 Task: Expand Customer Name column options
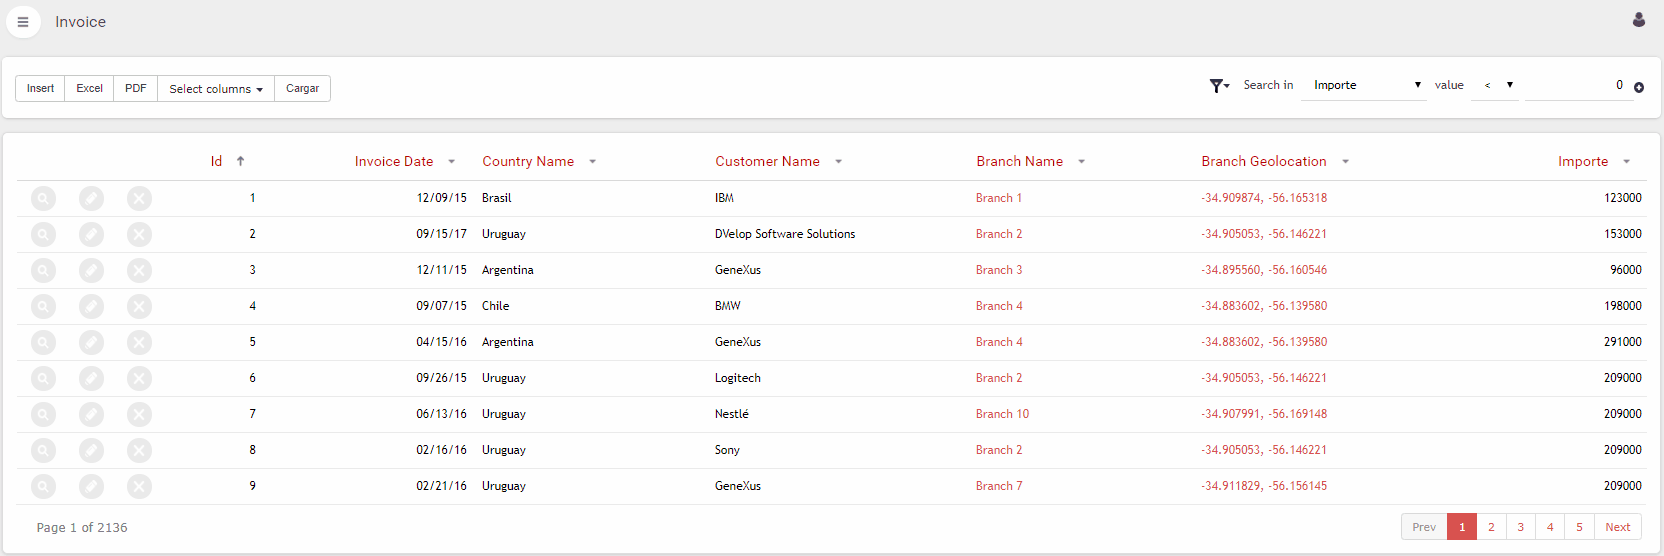(838, 162)
